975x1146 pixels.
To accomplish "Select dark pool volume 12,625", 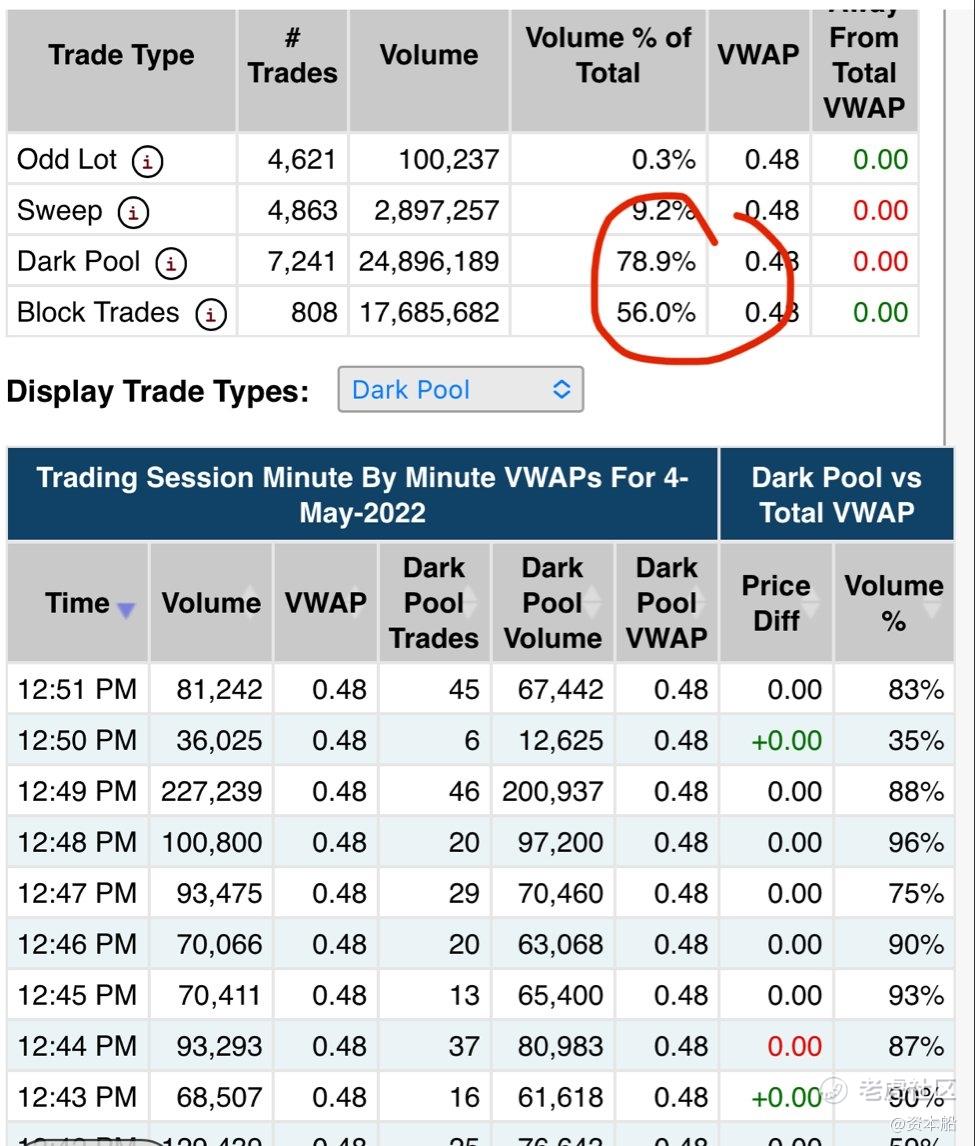I will point(561,740).
